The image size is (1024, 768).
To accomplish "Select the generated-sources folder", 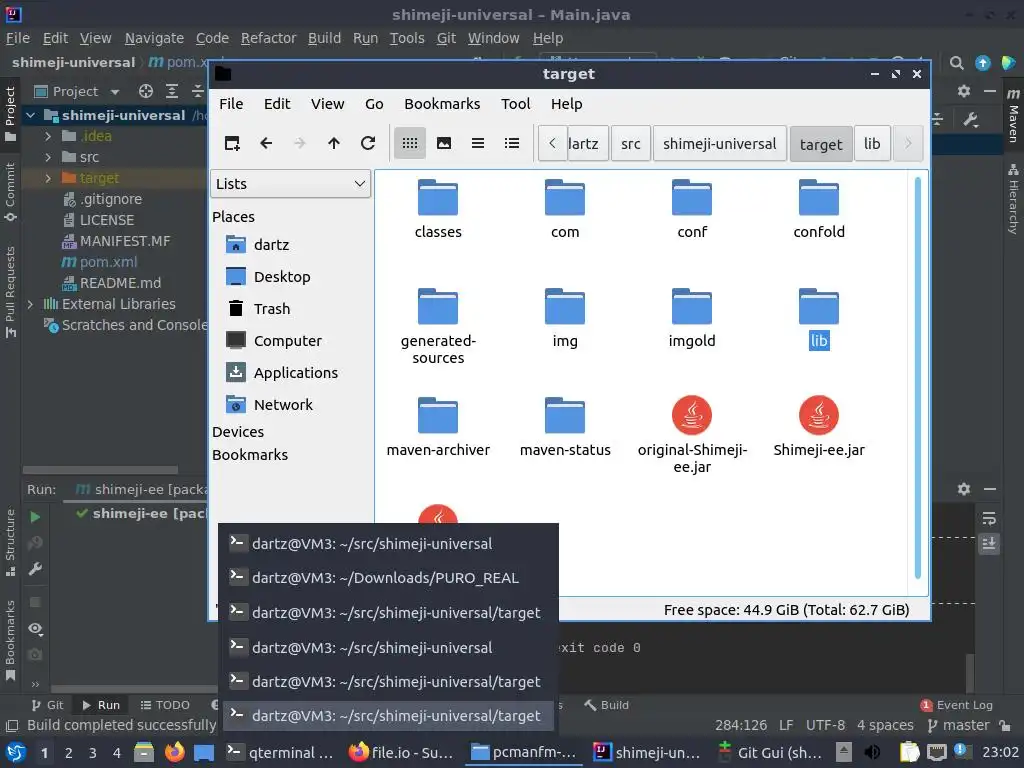I will (438, 327).
